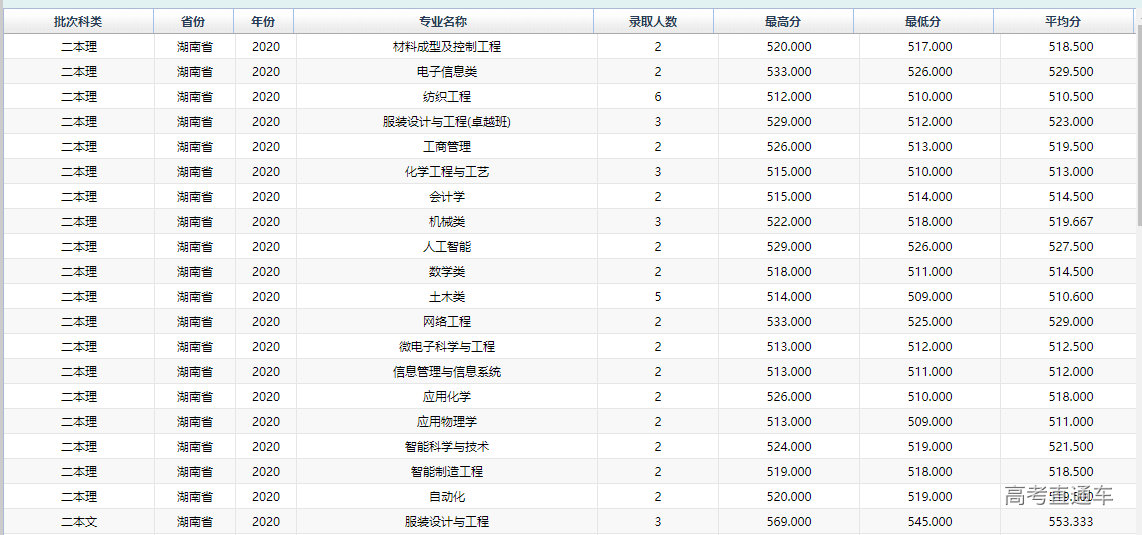Select the 信息管理与信息系统 cell
Image resolution: width=1142 pixels, height=535 pixels.
tap(447, 372)
